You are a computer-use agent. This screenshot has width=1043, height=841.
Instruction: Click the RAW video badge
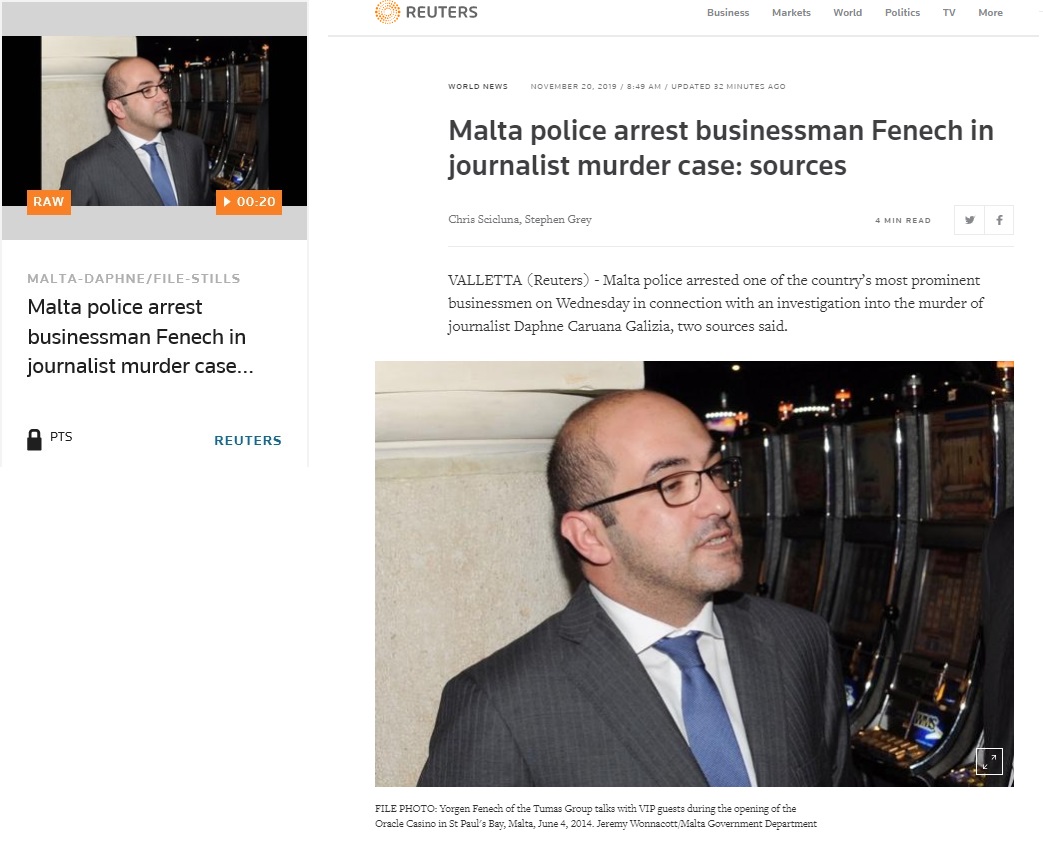49,202
